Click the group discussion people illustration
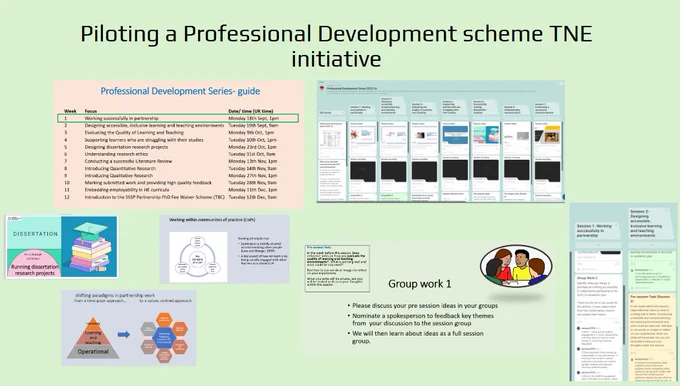Screen dimensions: 680x386 tap(516, 266)
